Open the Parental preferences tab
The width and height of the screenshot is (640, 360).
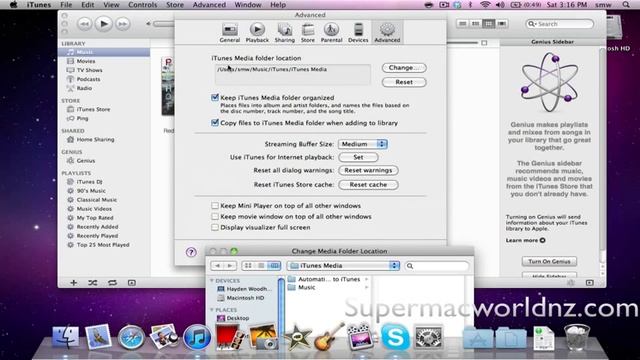331,33
